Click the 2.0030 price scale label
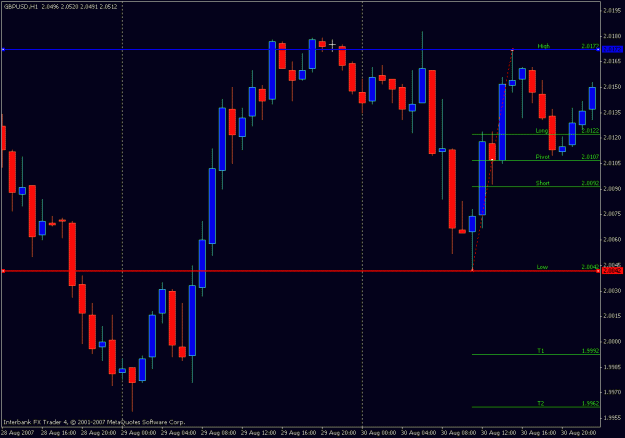This screenshot has height=438, width=625. 613,291
